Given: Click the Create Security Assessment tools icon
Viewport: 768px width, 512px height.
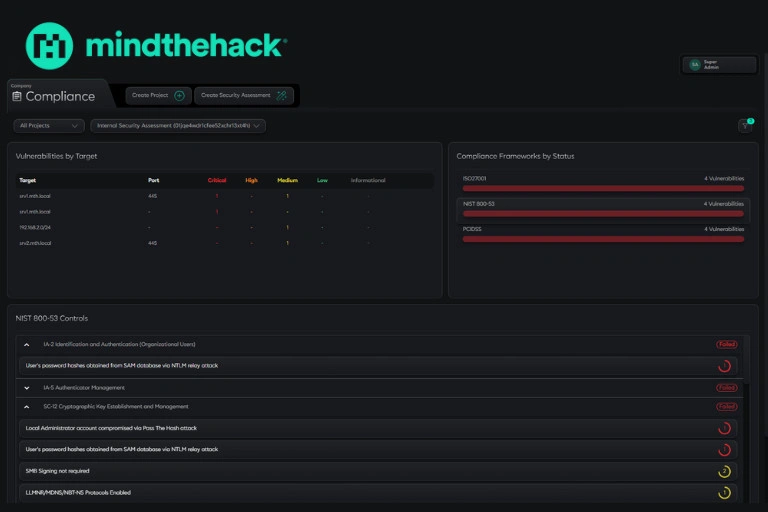Looking at the screenshot, I should tap(281, 96).
